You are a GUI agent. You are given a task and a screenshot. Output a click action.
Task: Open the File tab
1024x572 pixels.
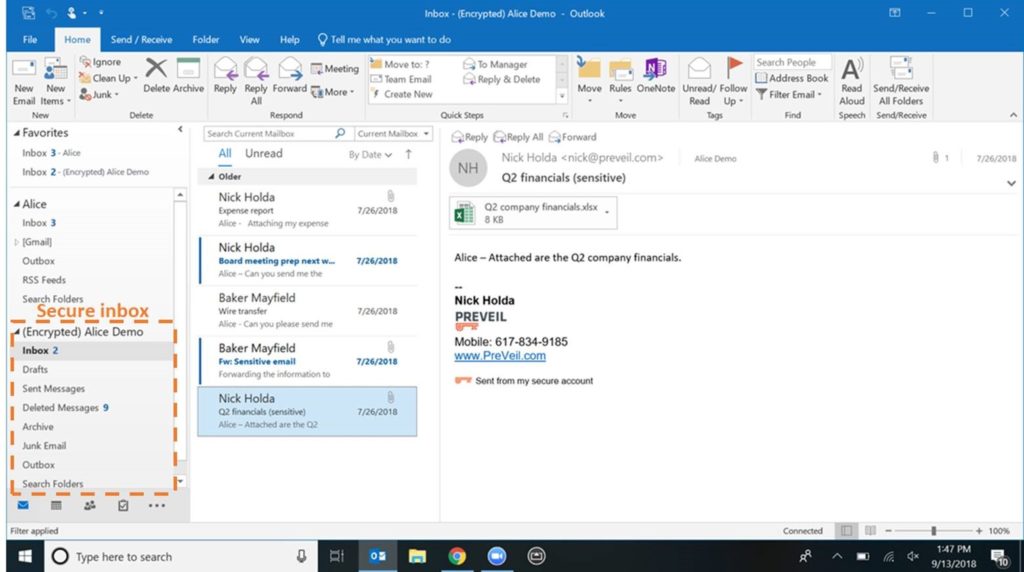click(x=30, y=39)
